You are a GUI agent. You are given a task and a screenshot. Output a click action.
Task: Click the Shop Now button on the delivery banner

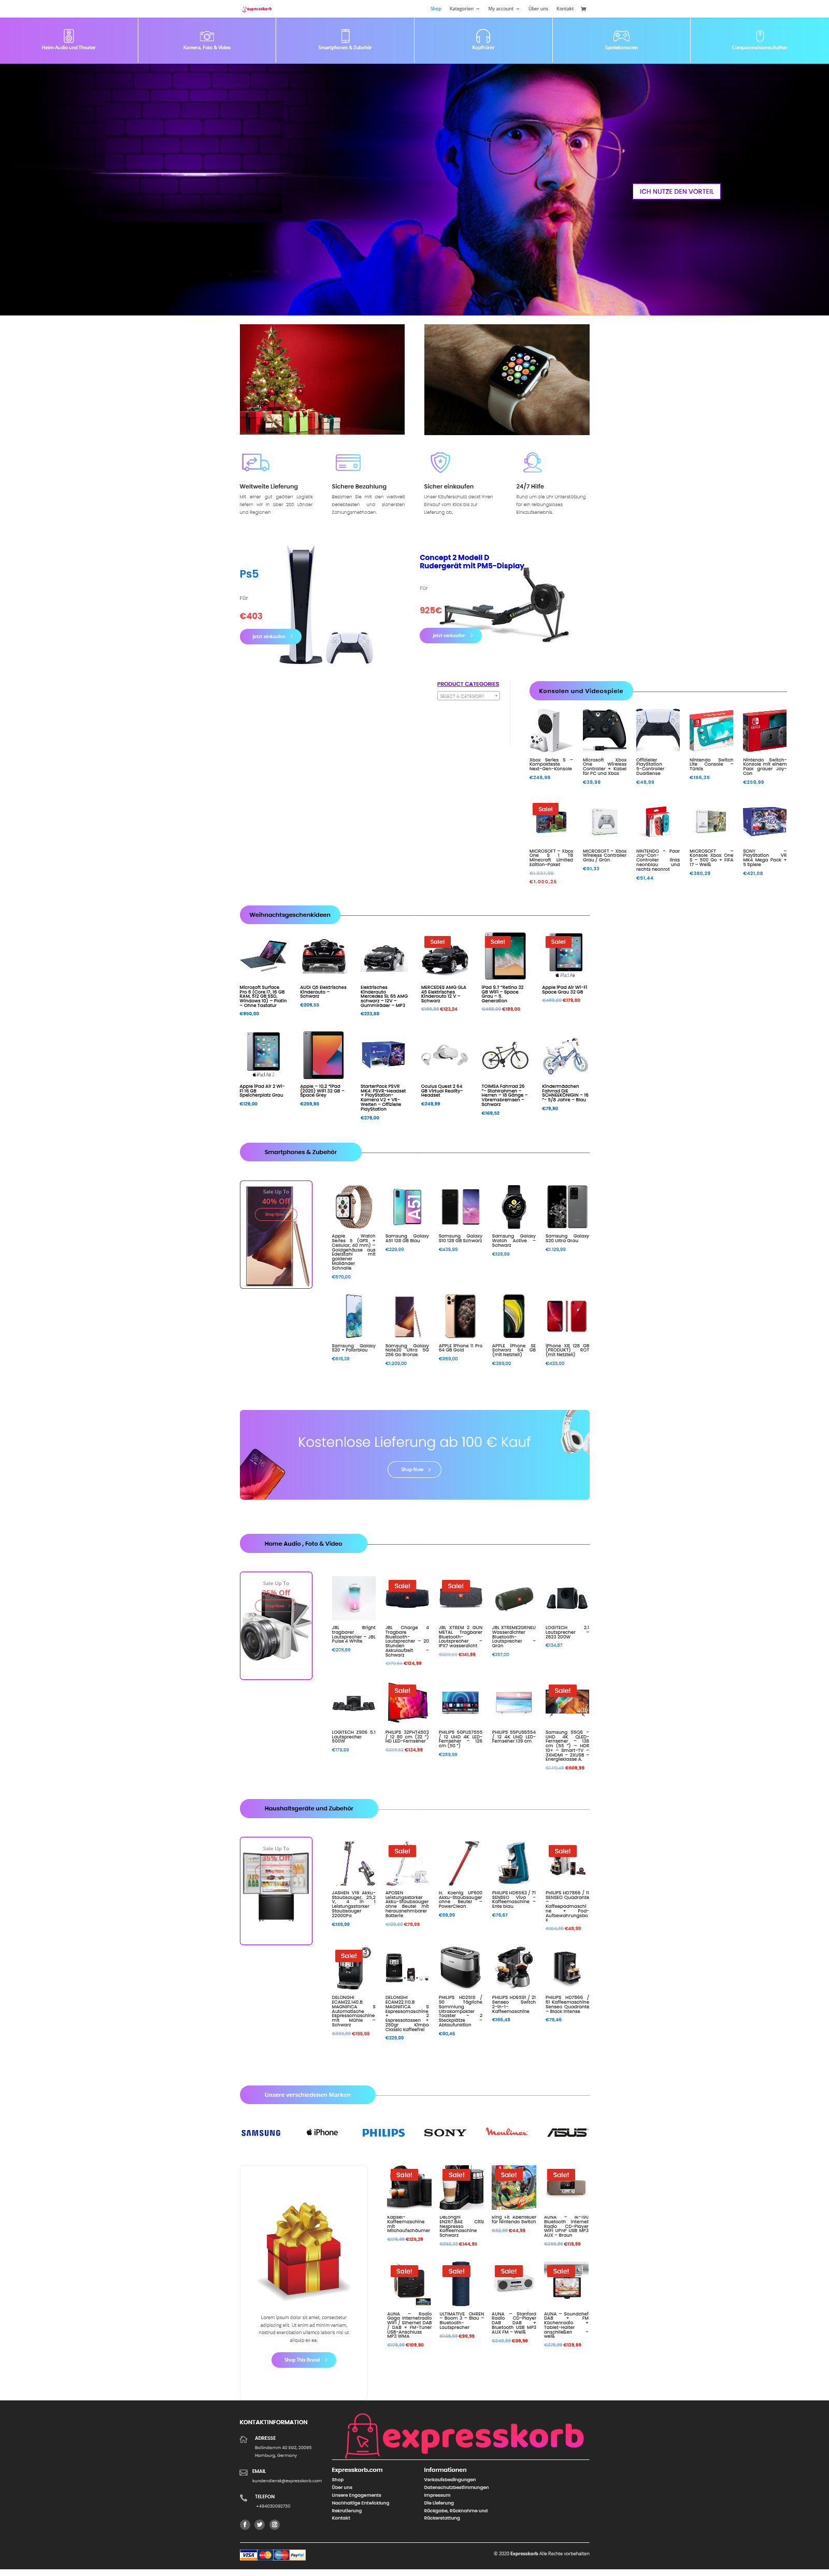point(414,1469)
